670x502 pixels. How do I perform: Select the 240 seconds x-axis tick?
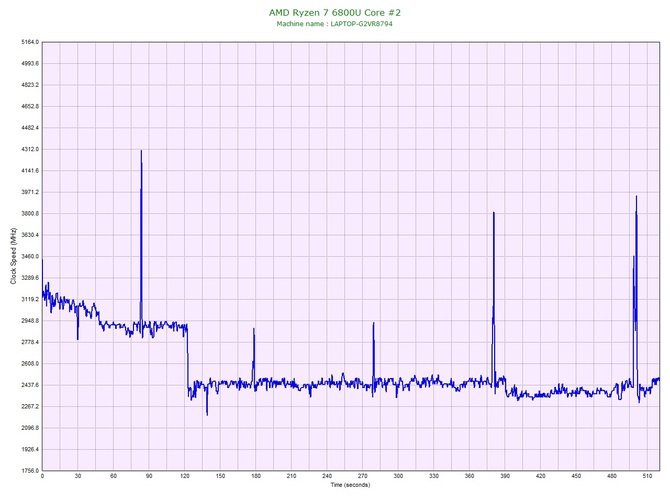click(x=327, y=476)
